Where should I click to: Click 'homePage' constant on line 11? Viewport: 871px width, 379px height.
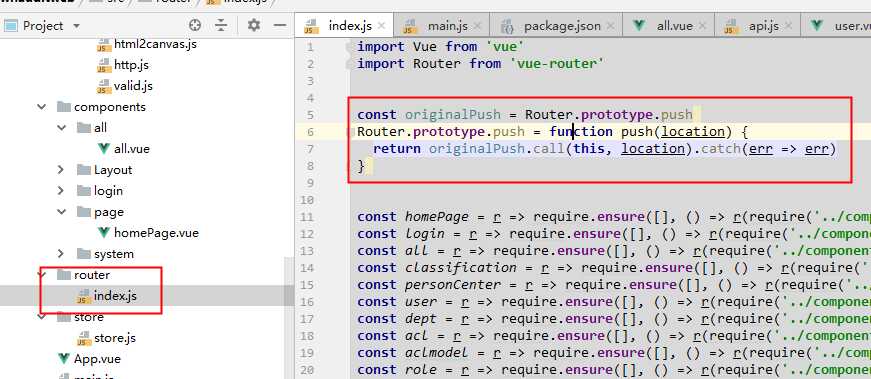(437, 217)
